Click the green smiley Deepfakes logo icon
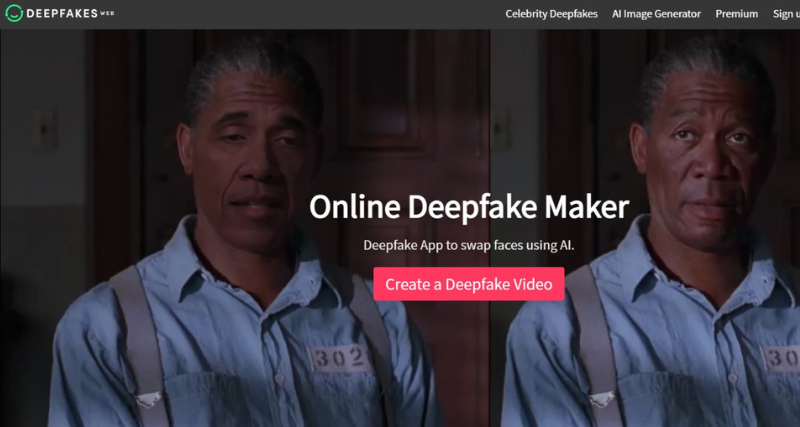 [x=14, y=13]
